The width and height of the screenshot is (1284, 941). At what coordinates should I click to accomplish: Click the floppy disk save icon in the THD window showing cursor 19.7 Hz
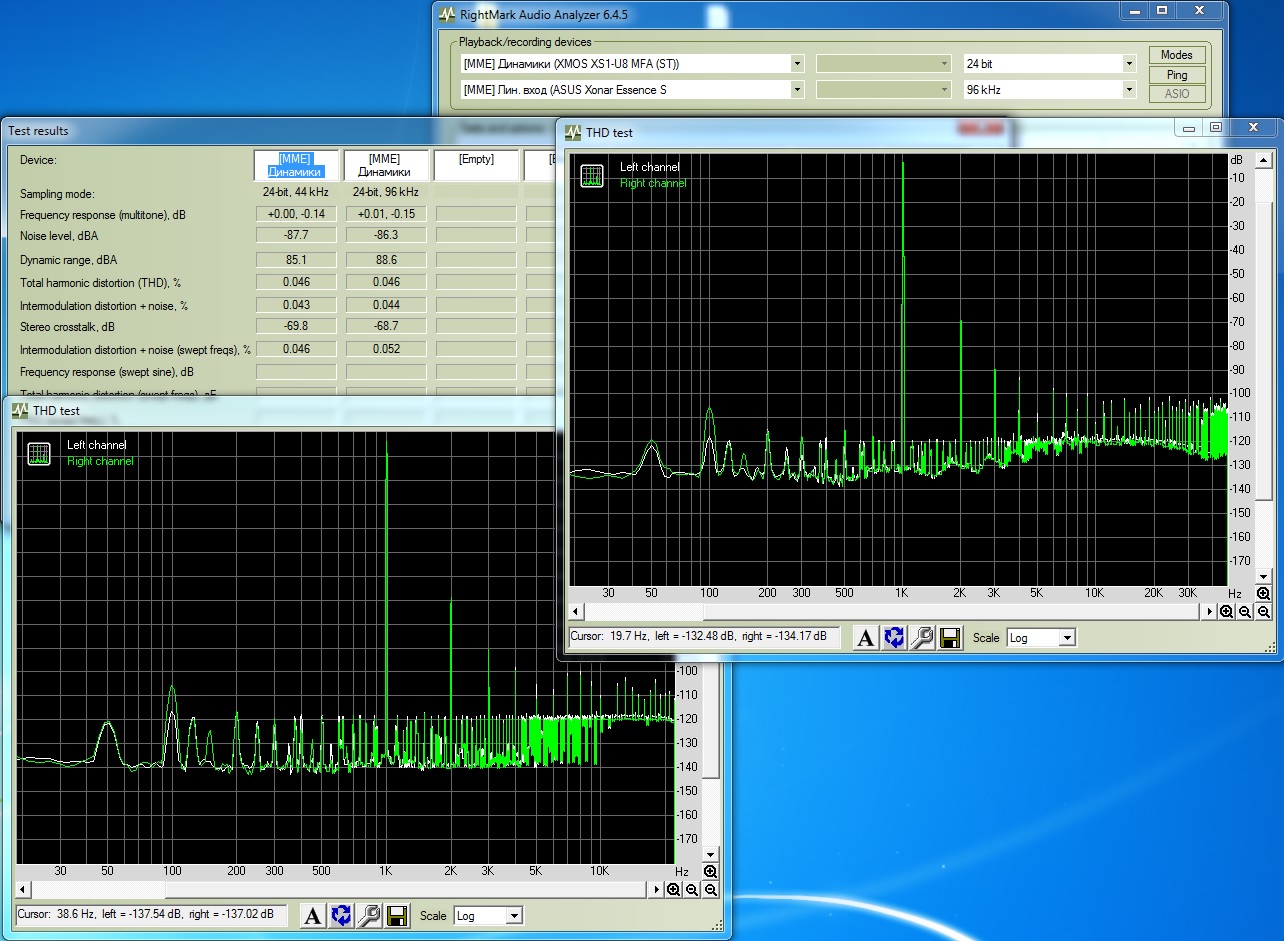950,638
